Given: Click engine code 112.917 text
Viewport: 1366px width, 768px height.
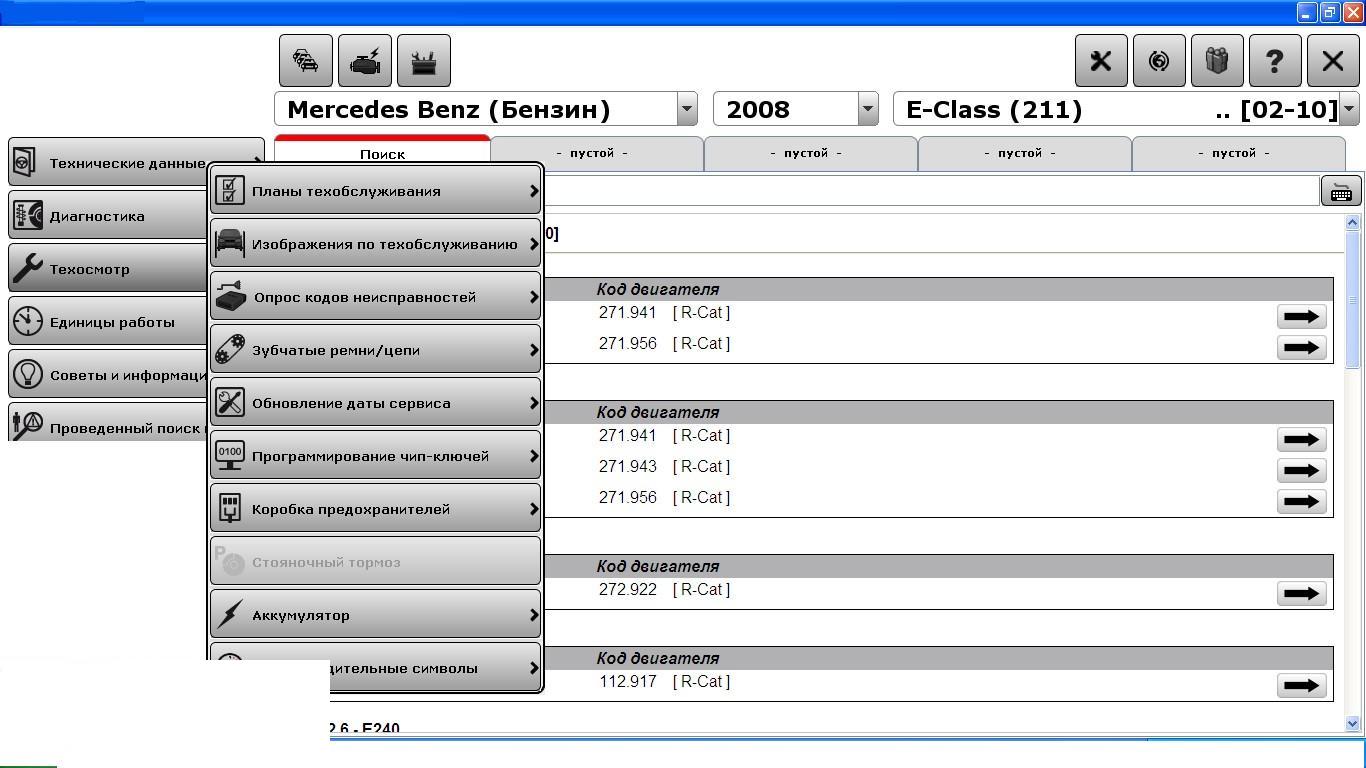Looking at the screenshot, I should coord(628,681).
